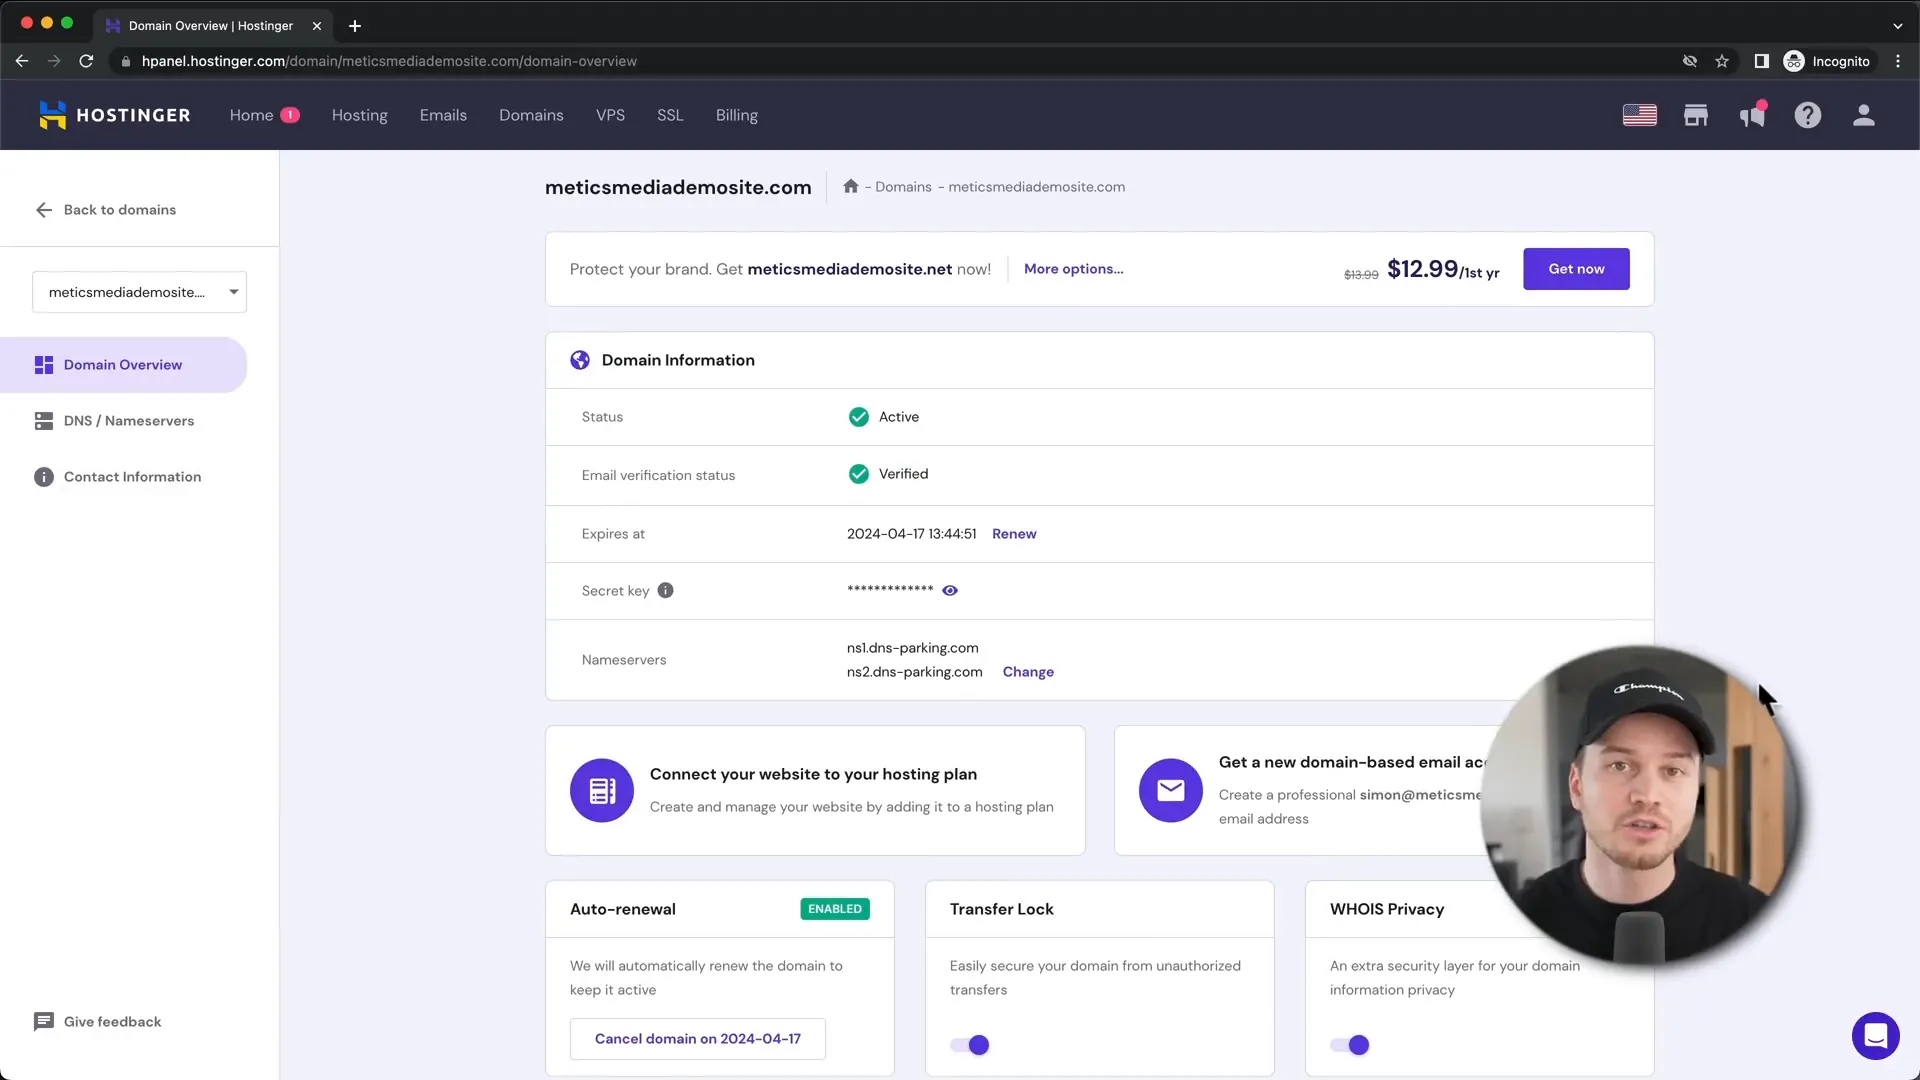Click the Contact Information sidebar icon
Image resolution: width=1920 pixels, height=1080 pixels.
[x=44, y=476]
